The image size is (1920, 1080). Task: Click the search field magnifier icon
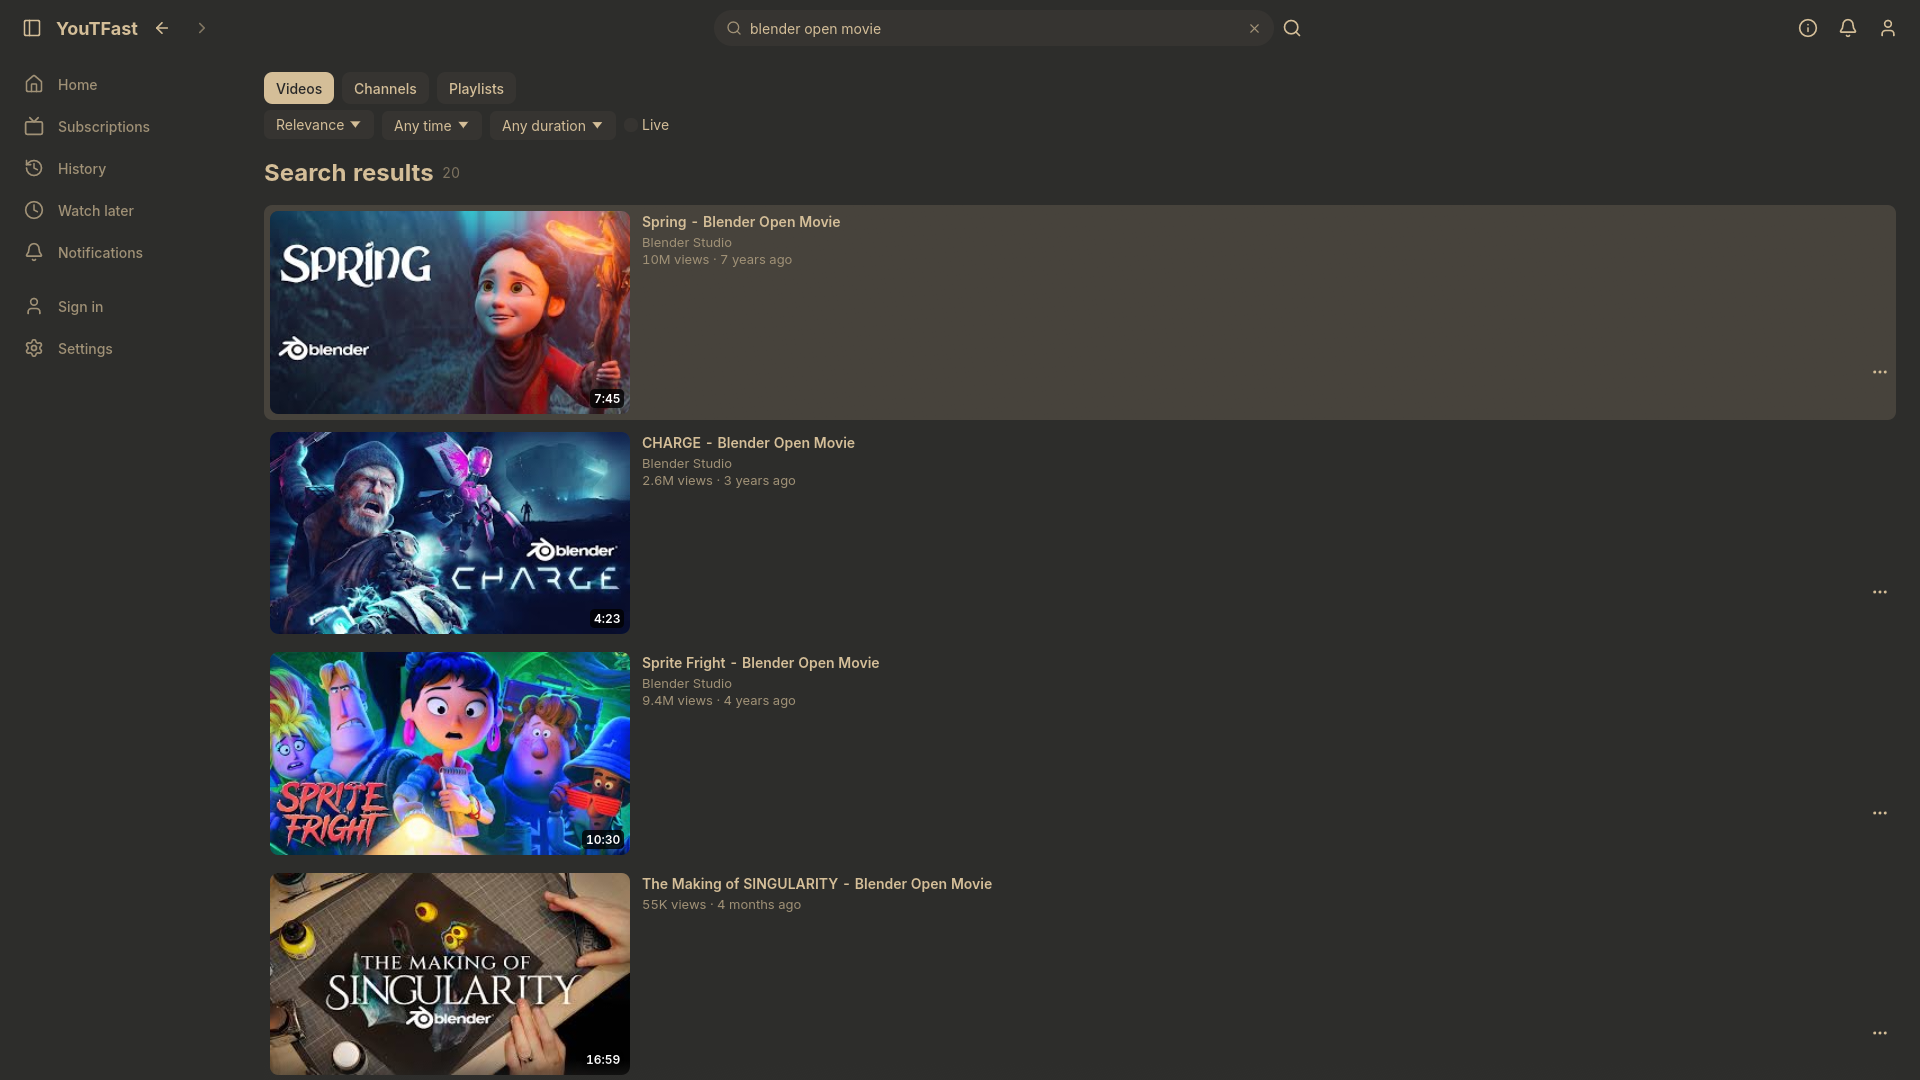click(734, 28)
